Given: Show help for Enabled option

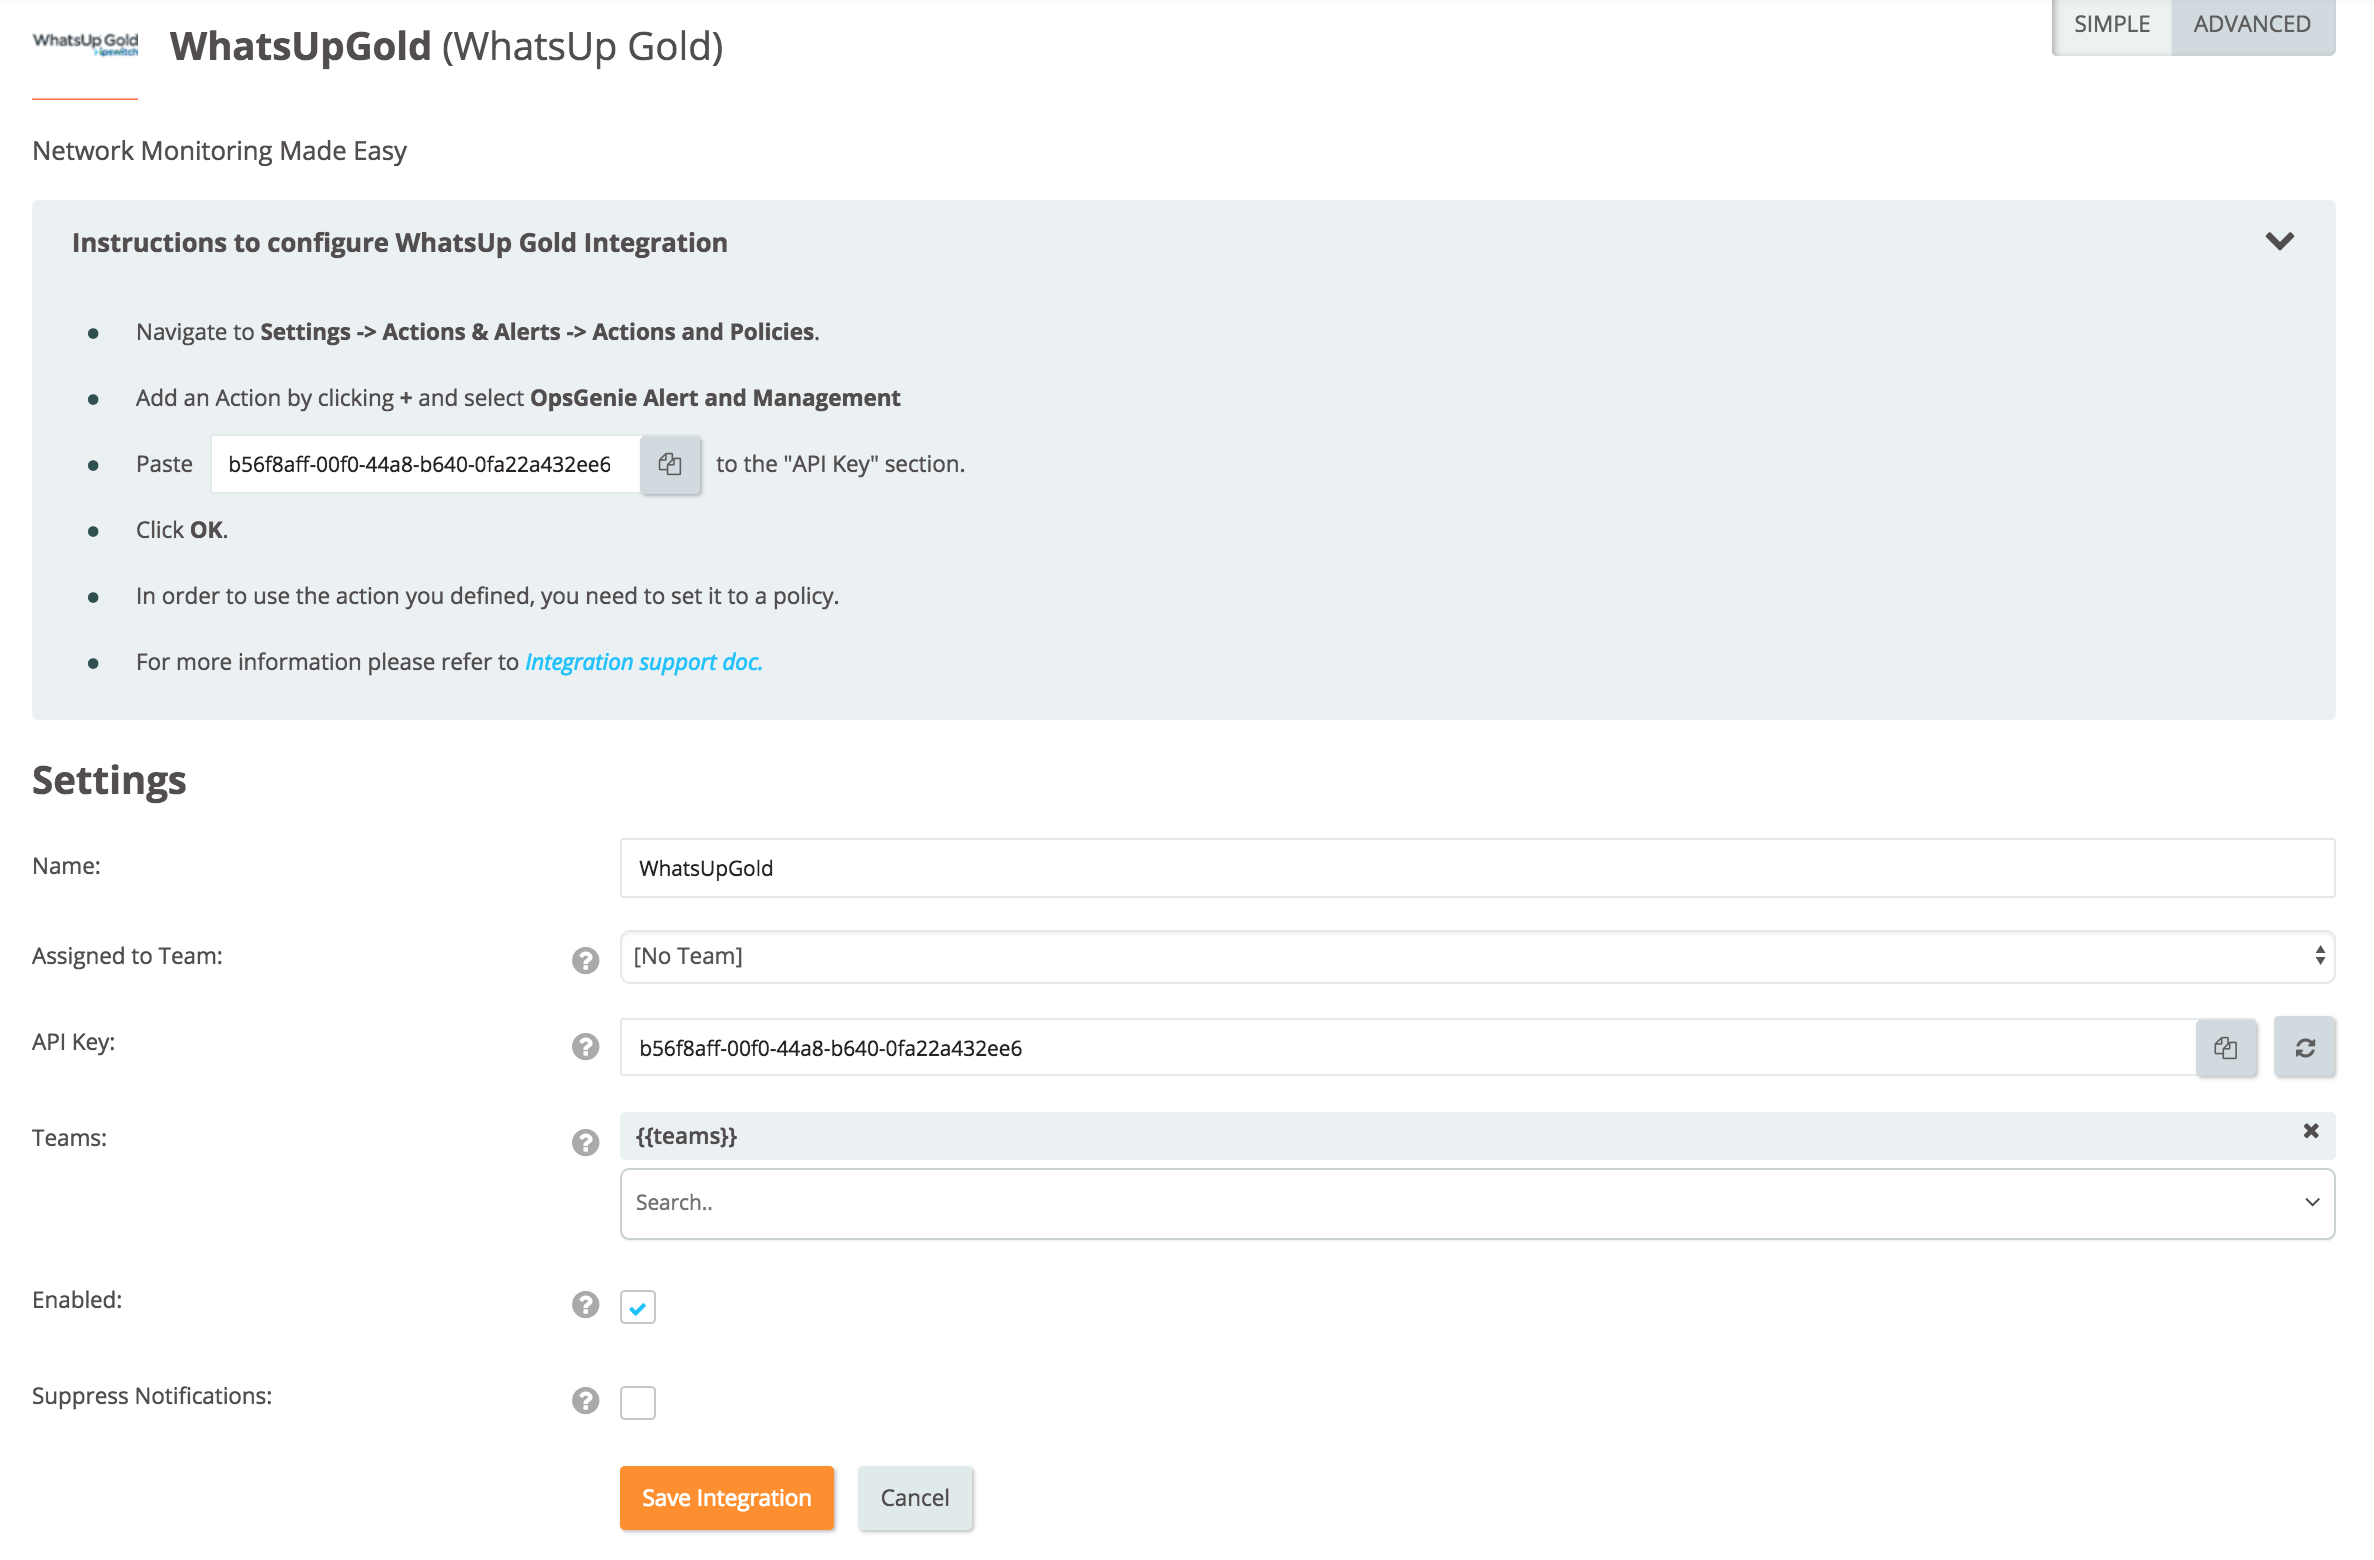Looking at the screenshot, I should (x=585, y=1304).
